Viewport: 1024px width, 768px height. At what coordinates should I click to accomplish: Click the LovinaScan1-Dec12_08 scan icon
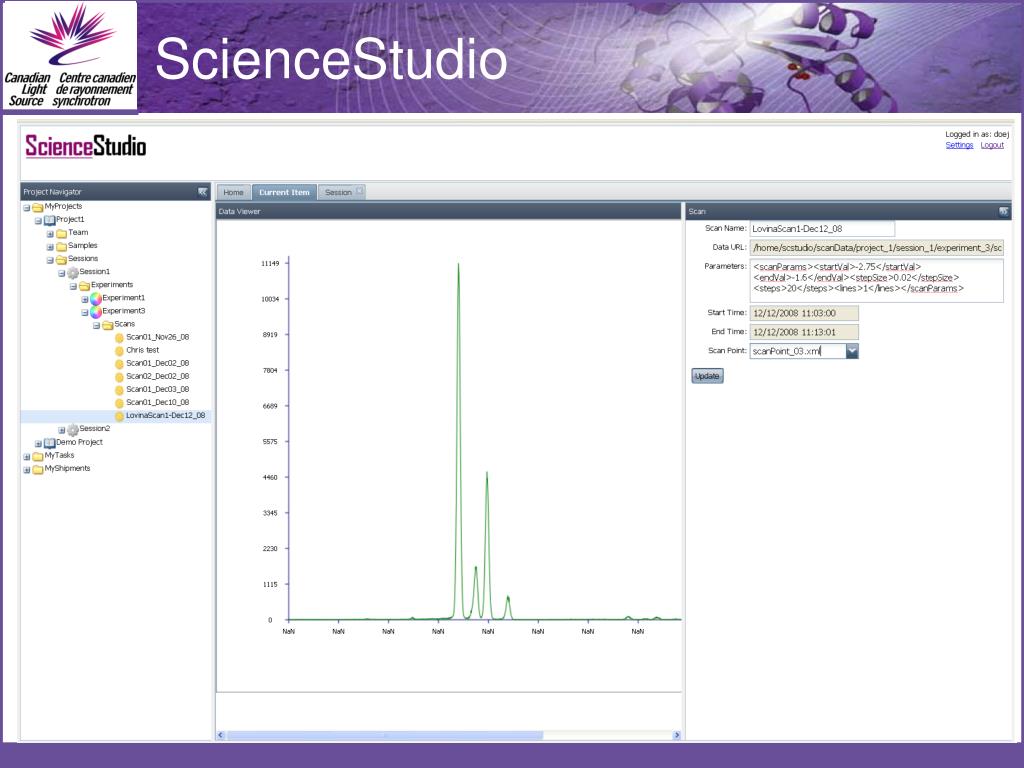119,416
